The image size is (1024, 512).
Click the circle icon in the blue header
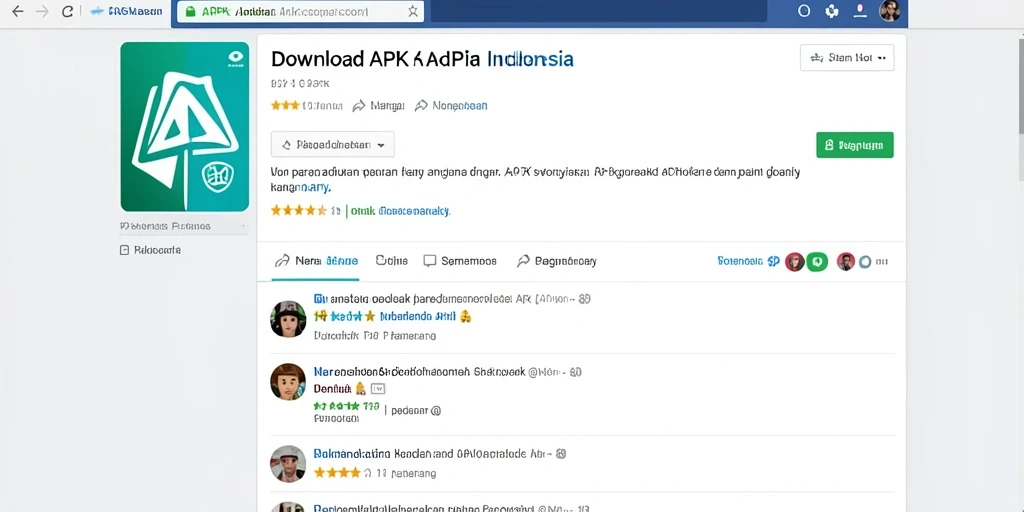click(804, 11)
